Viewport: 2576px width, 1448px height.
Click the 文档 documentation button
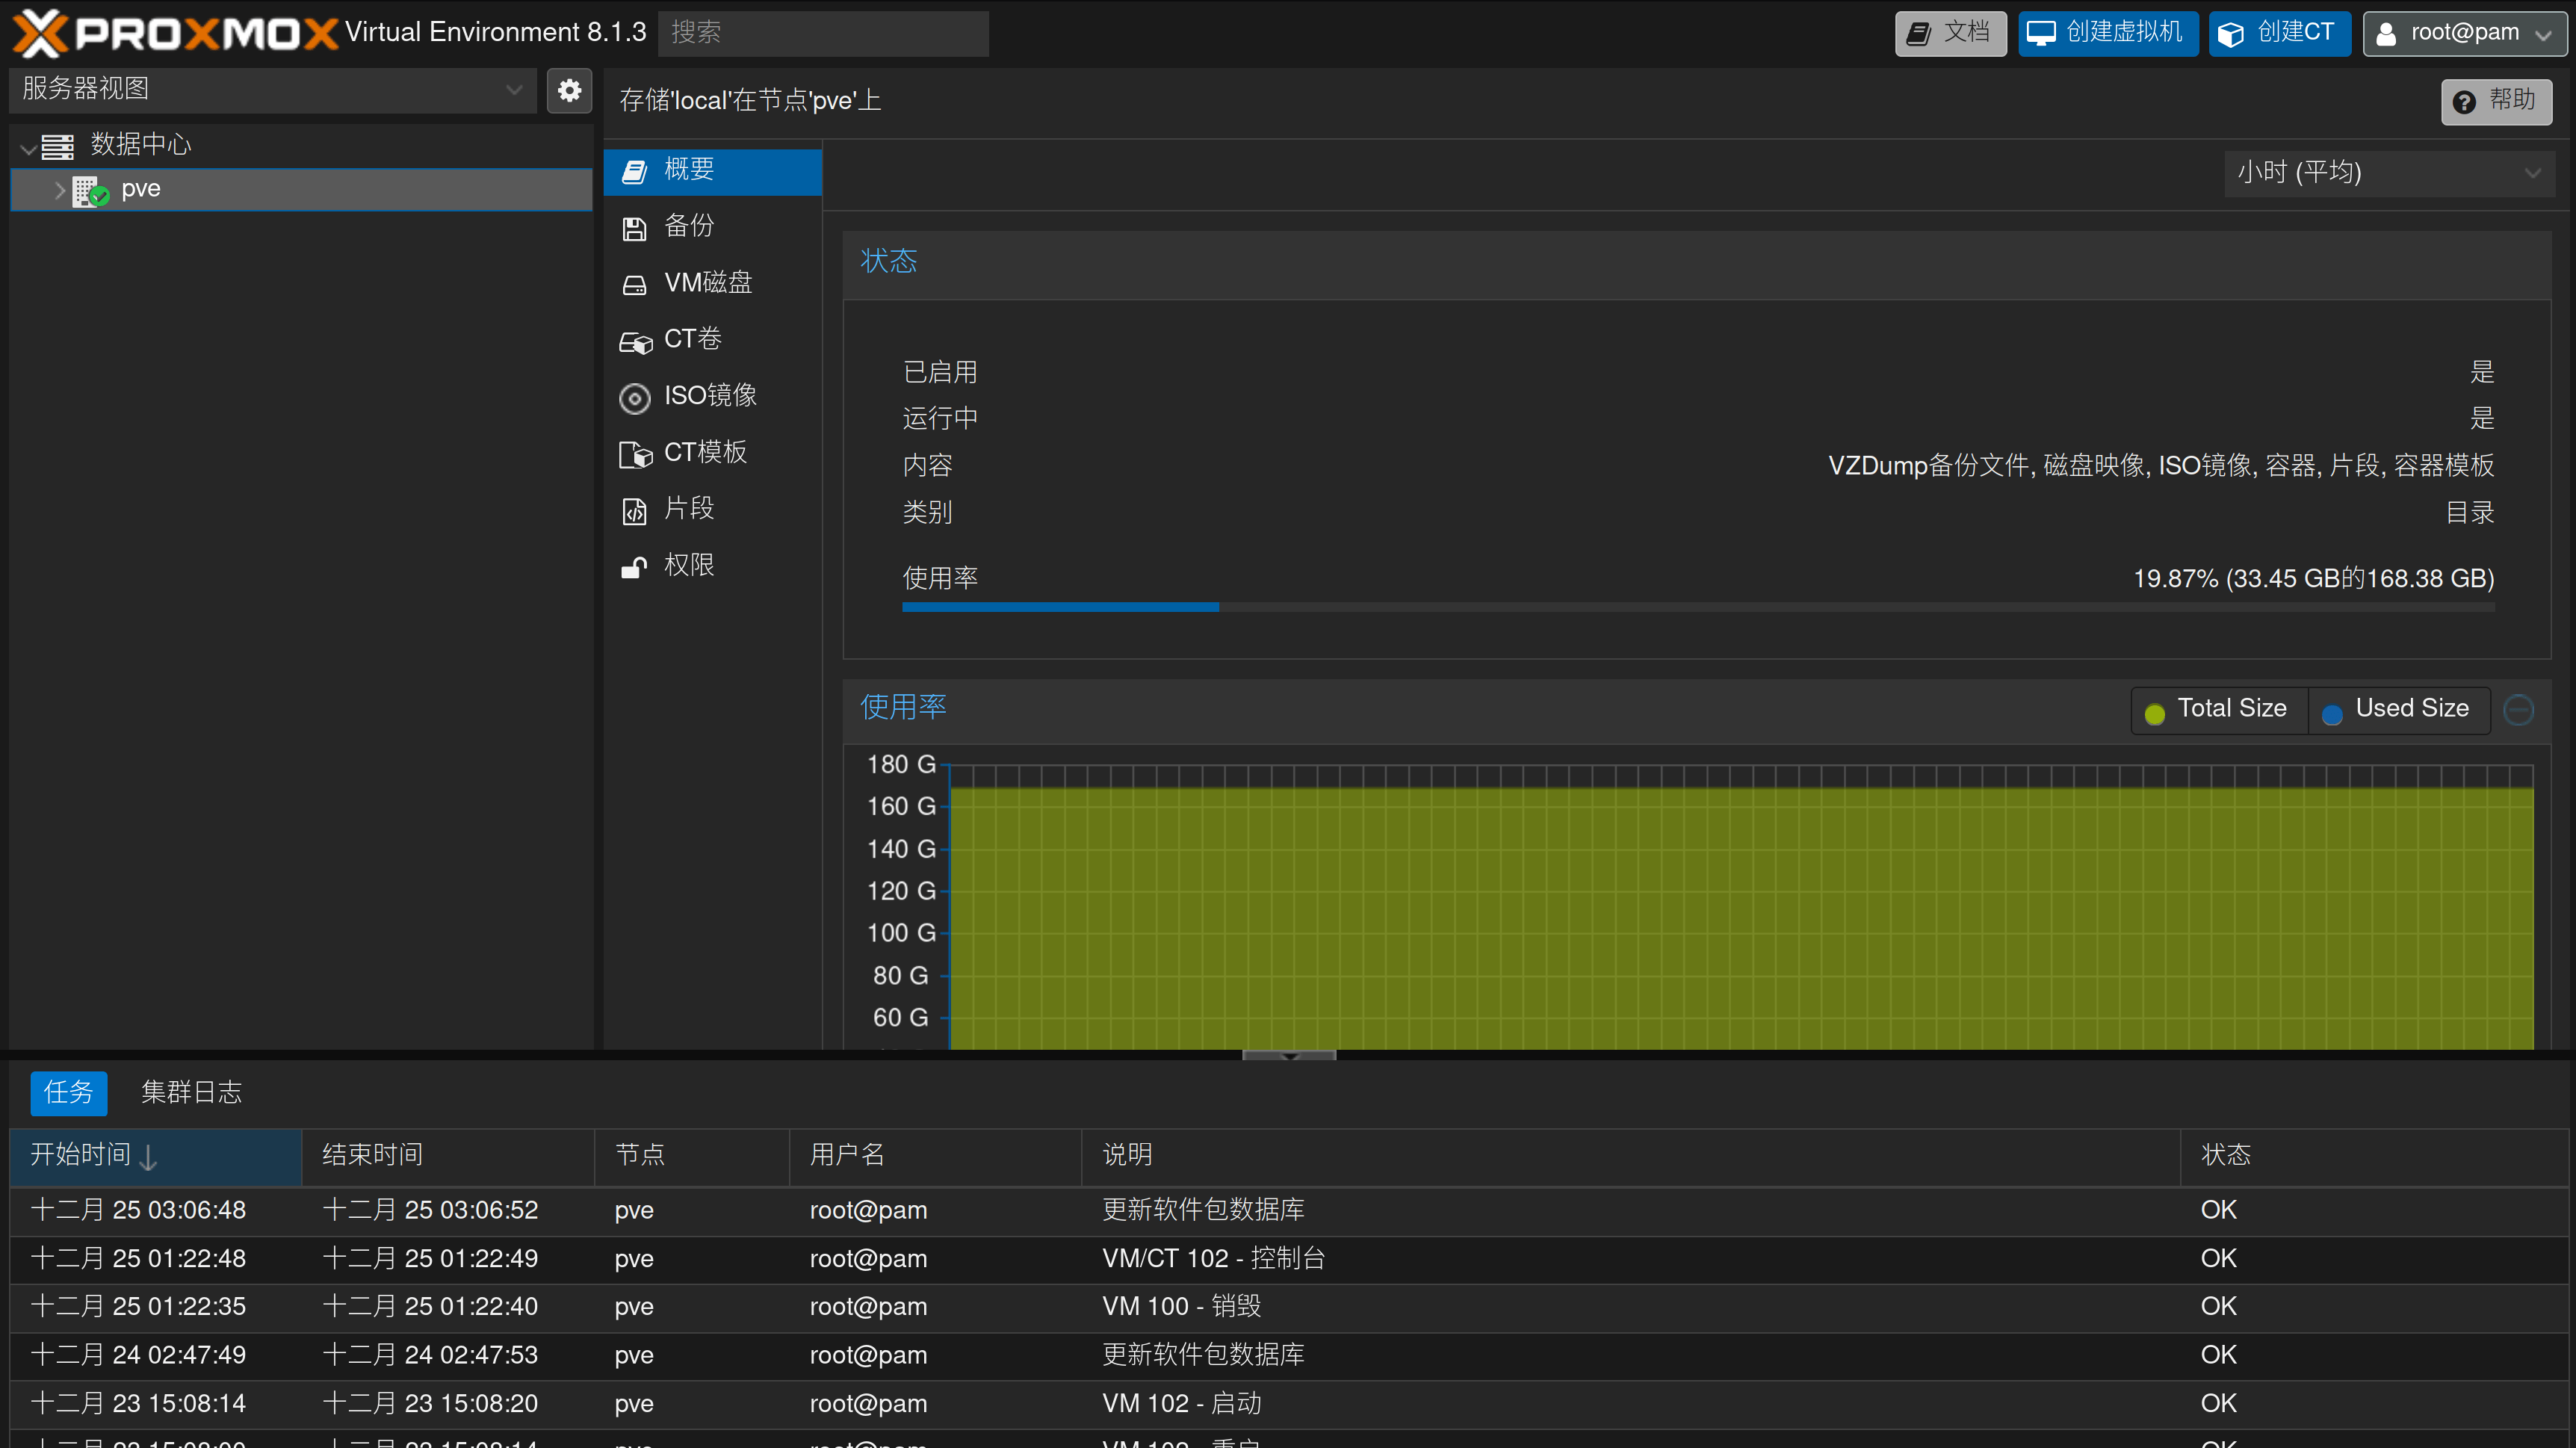pyautogui.click(x=1950, y=34)
